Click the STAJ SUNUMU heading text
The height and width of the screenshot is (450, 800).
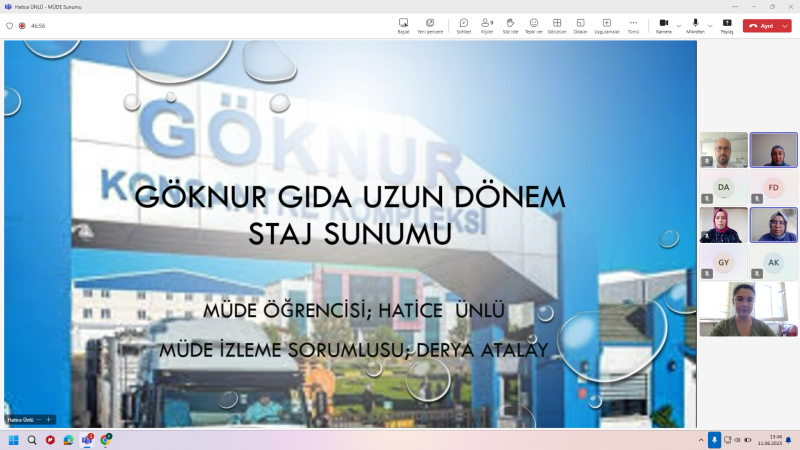(x=350, y=234)
